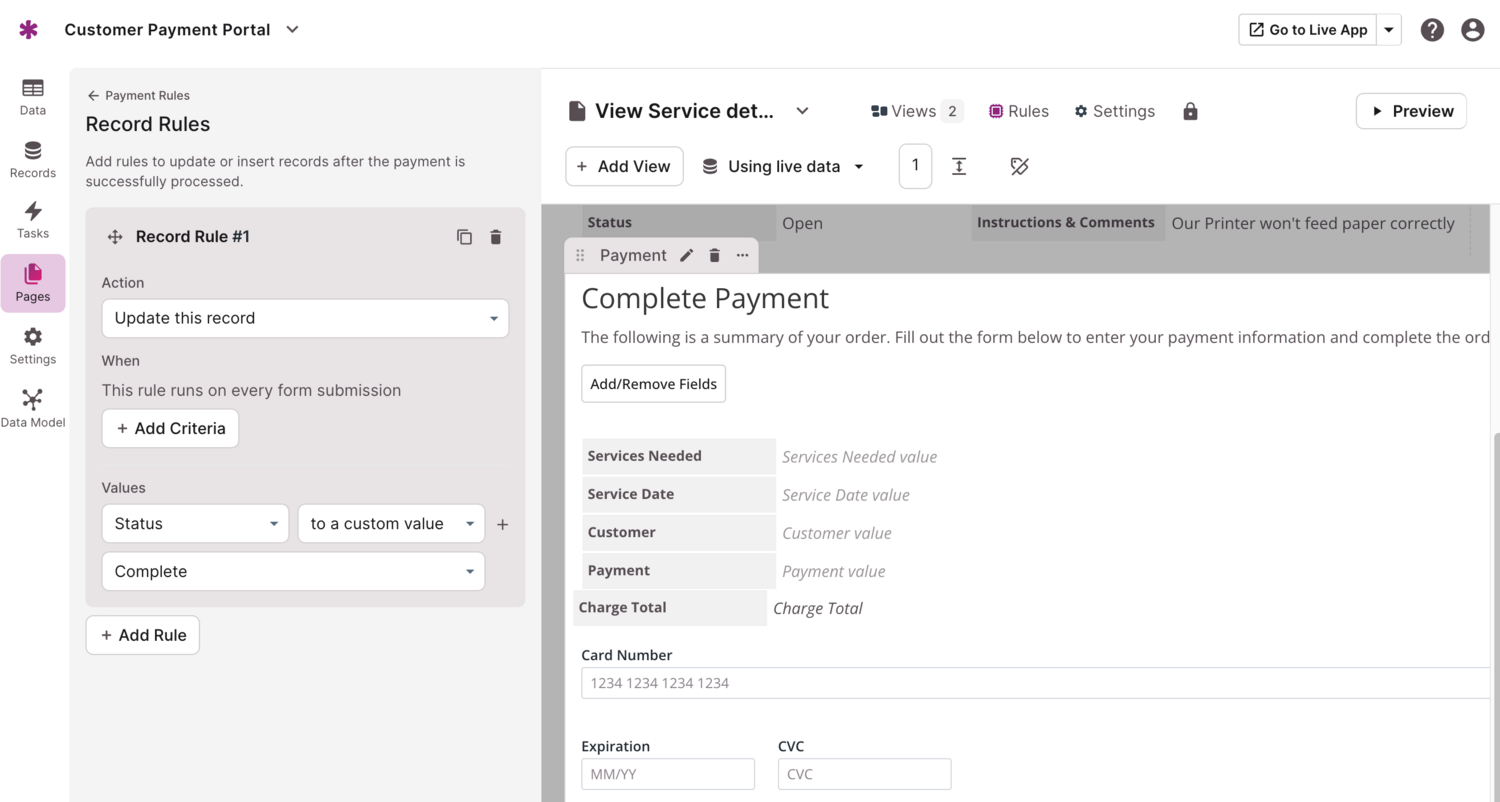Viewport: 1500px width, 802px height.
Task: Expand the Using live data dropdown
Action: click(x=783, y=166)
